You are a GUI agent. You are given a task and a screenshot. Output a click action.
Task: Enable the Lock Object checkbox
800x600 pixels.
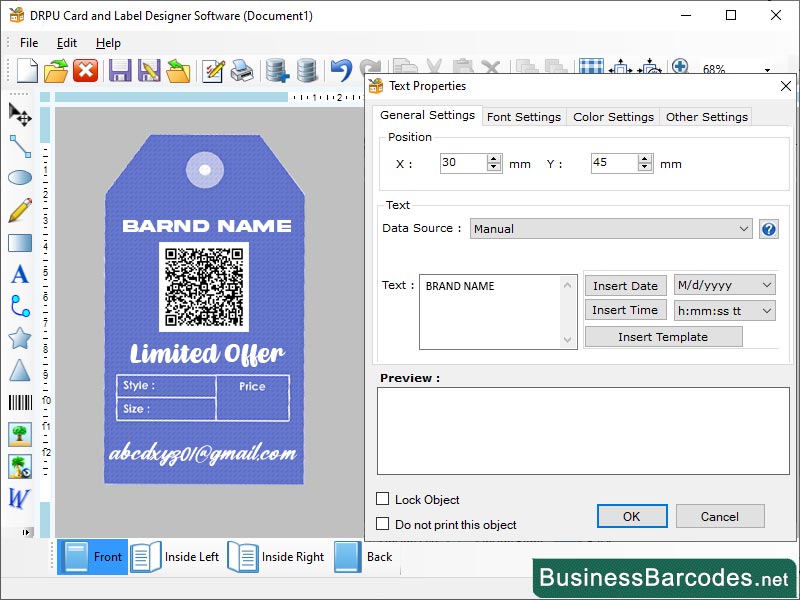click(384, 499)
